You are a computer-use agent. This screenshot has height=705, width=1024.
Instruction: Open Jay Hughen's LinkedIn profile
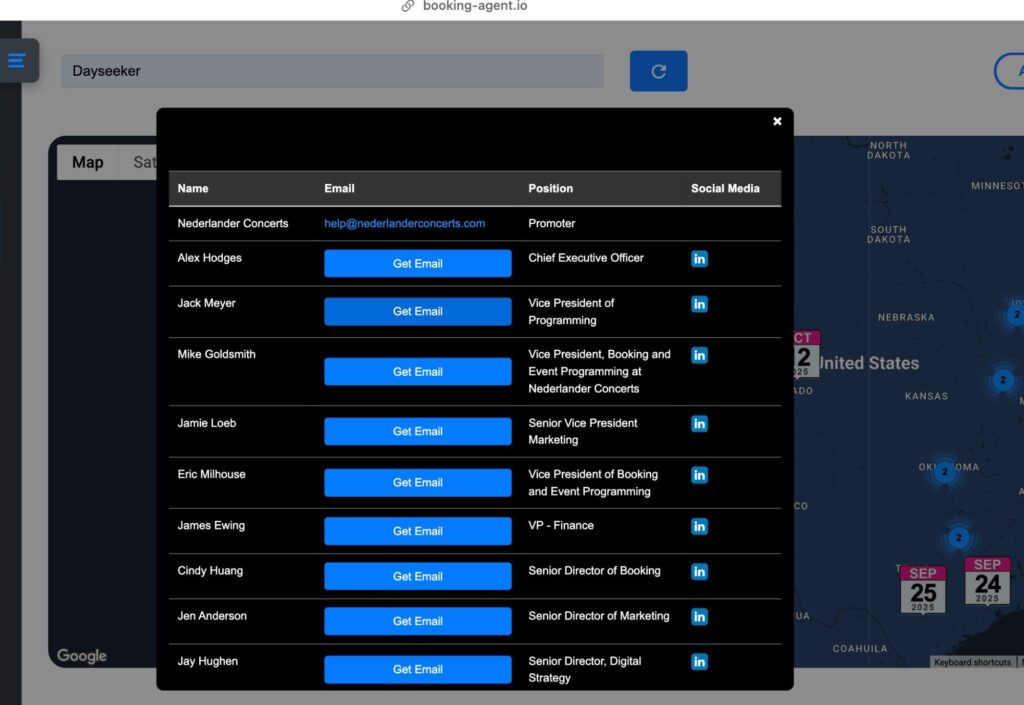pos(699,661)
